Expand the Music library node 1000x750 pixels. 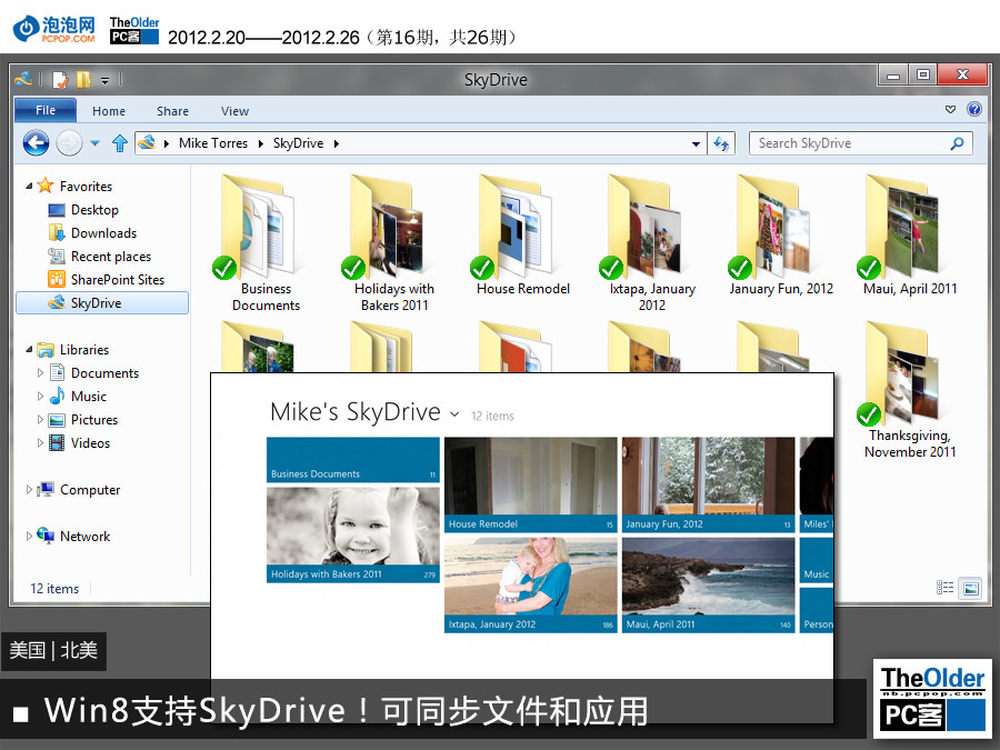pos(40,396)
